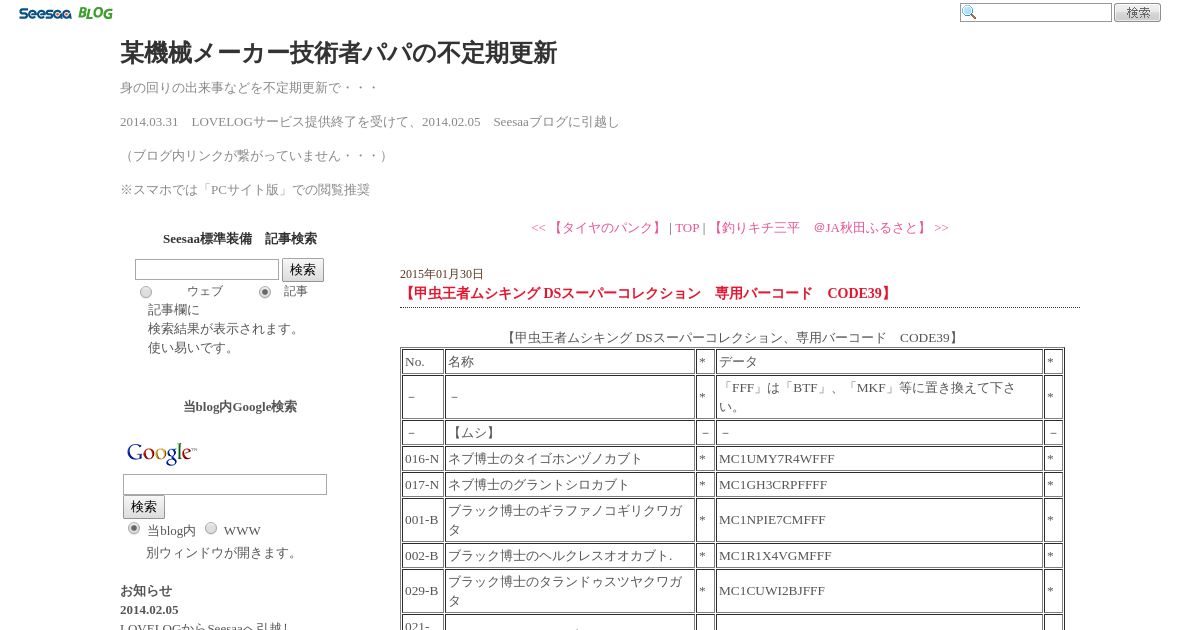Select the WWW radio button
Viewport: 1200px width, 630px height.
tap(211, 528)
